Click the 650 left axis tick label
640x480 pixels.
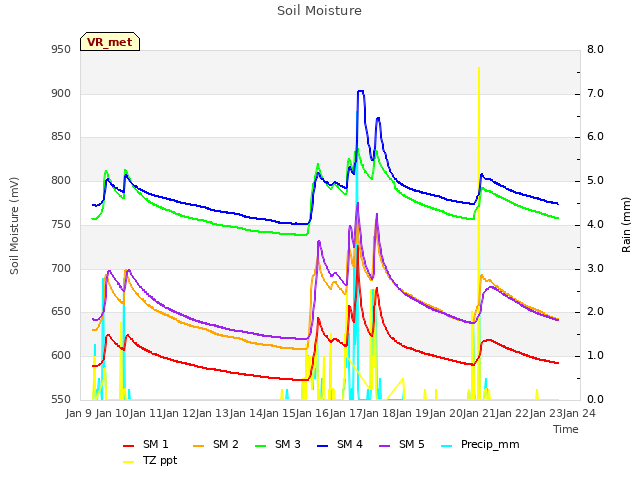pyautogui.click(x=61, y=312)
